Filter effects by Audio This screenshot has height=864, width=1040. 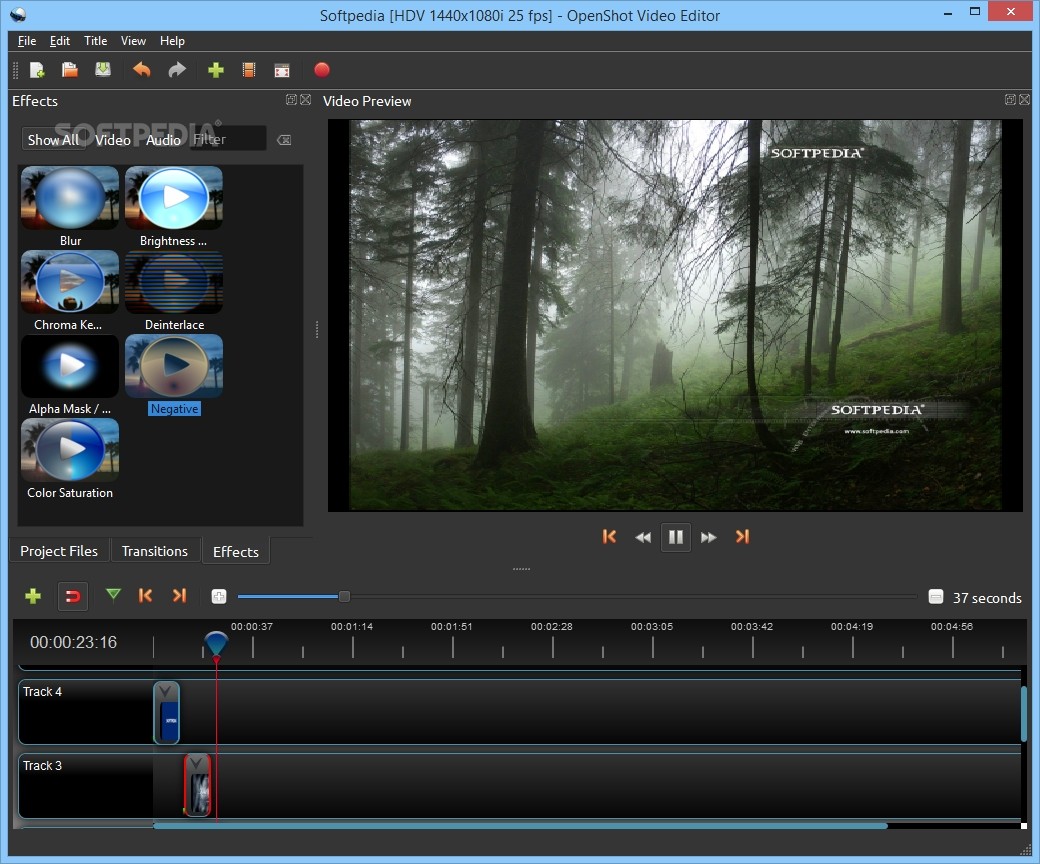pos(163,140)
